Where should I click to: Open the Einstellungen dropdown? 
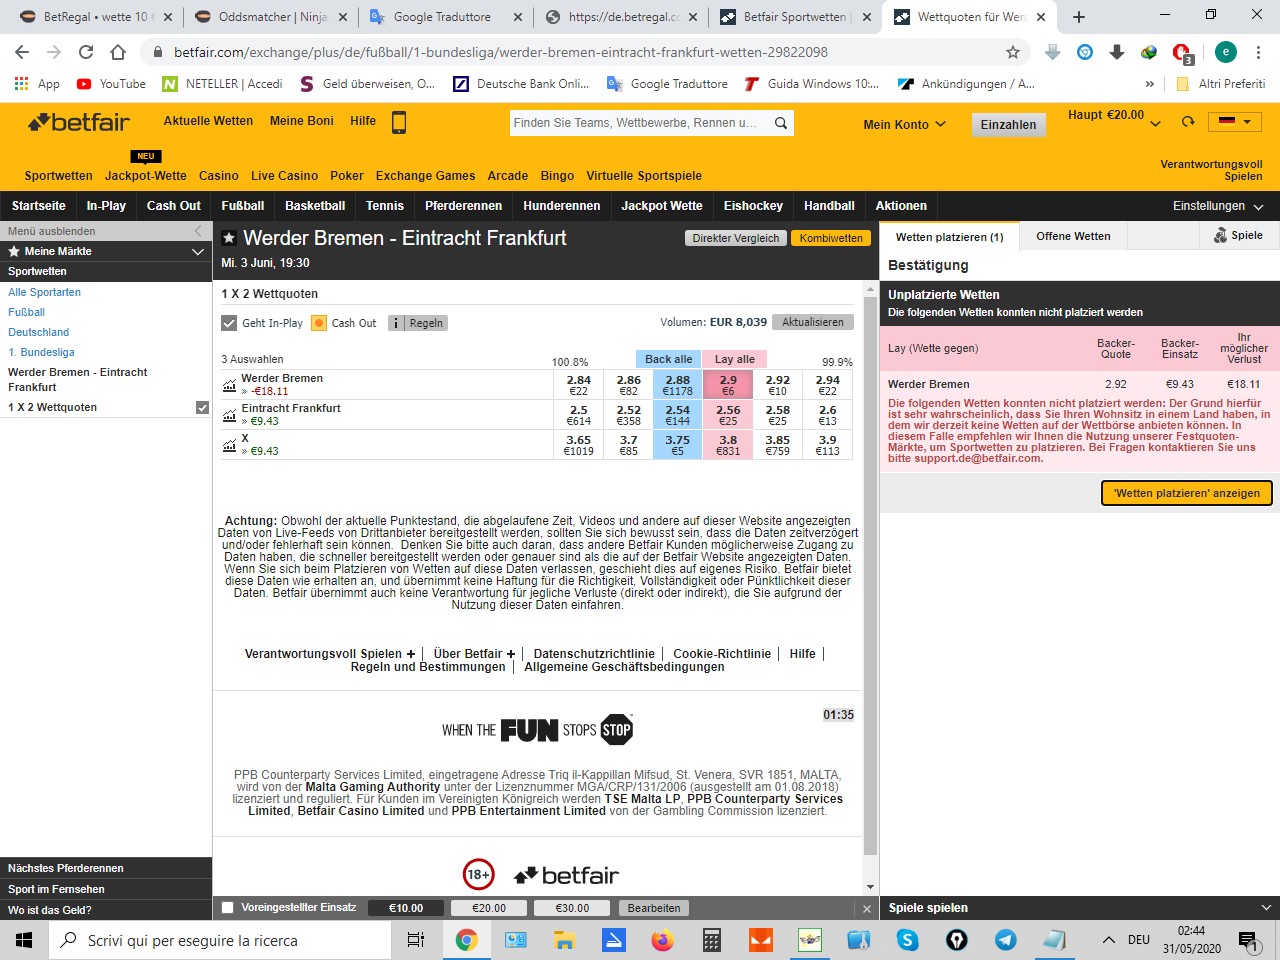click(1217, 206)
